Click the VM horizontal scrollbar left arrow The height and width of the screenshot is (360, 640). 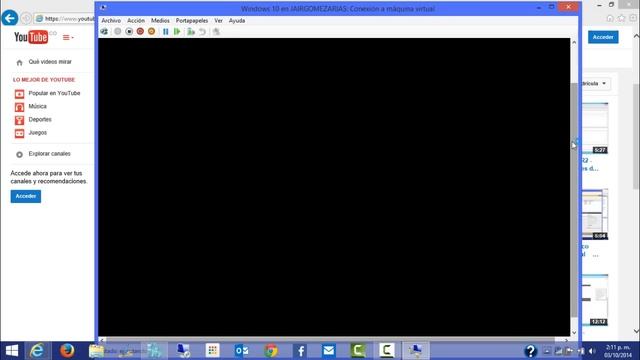102,340
